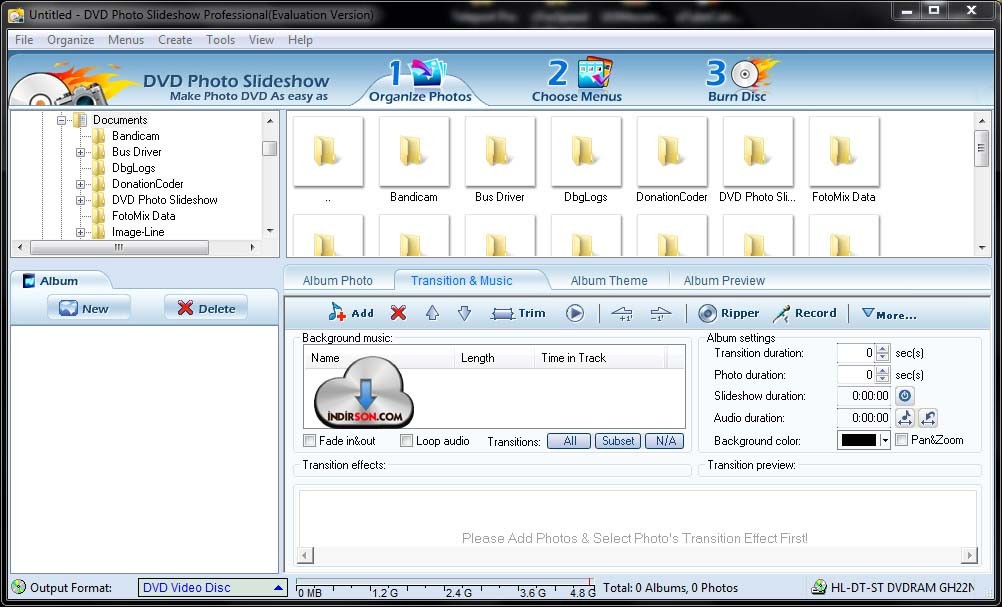This screenshot has width=1002, height=607.
Task: Move music track up with arrow
Action: 433,312
